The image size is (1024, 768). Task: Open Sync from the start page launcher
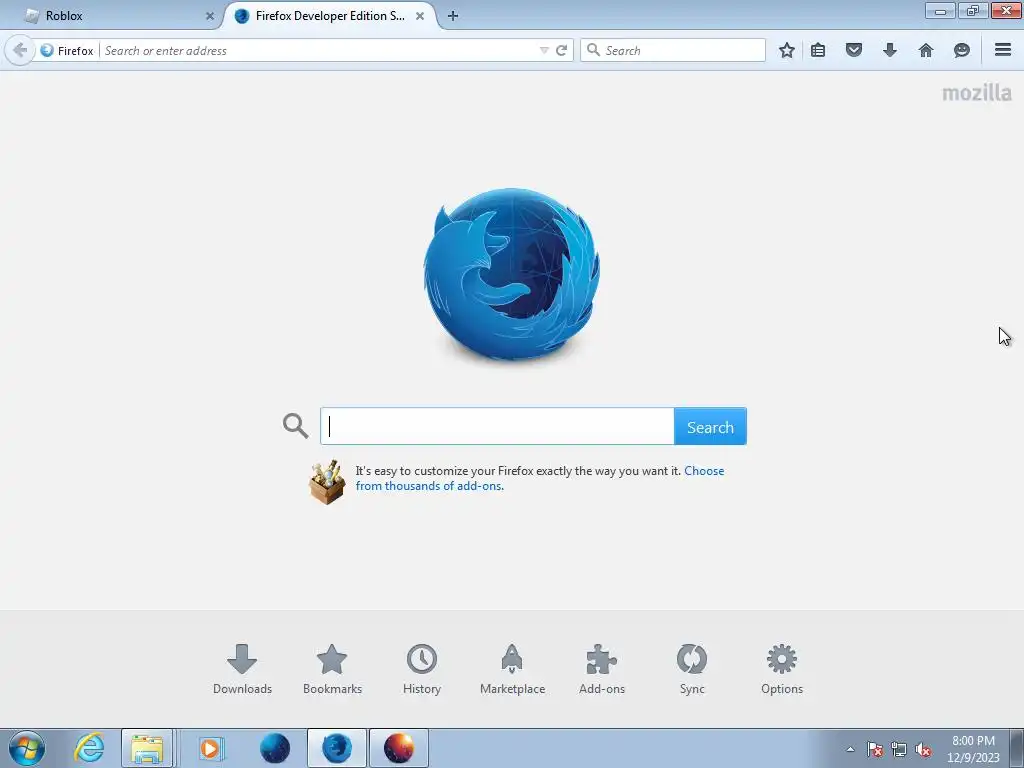click(x=692, y=669)
